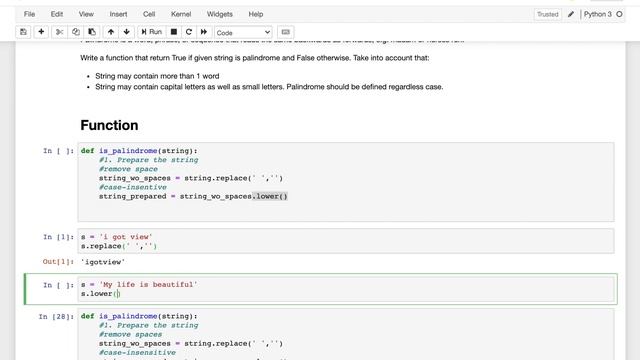
Task: Restart the kernel with the circular arrow
Action: [189, 32]
